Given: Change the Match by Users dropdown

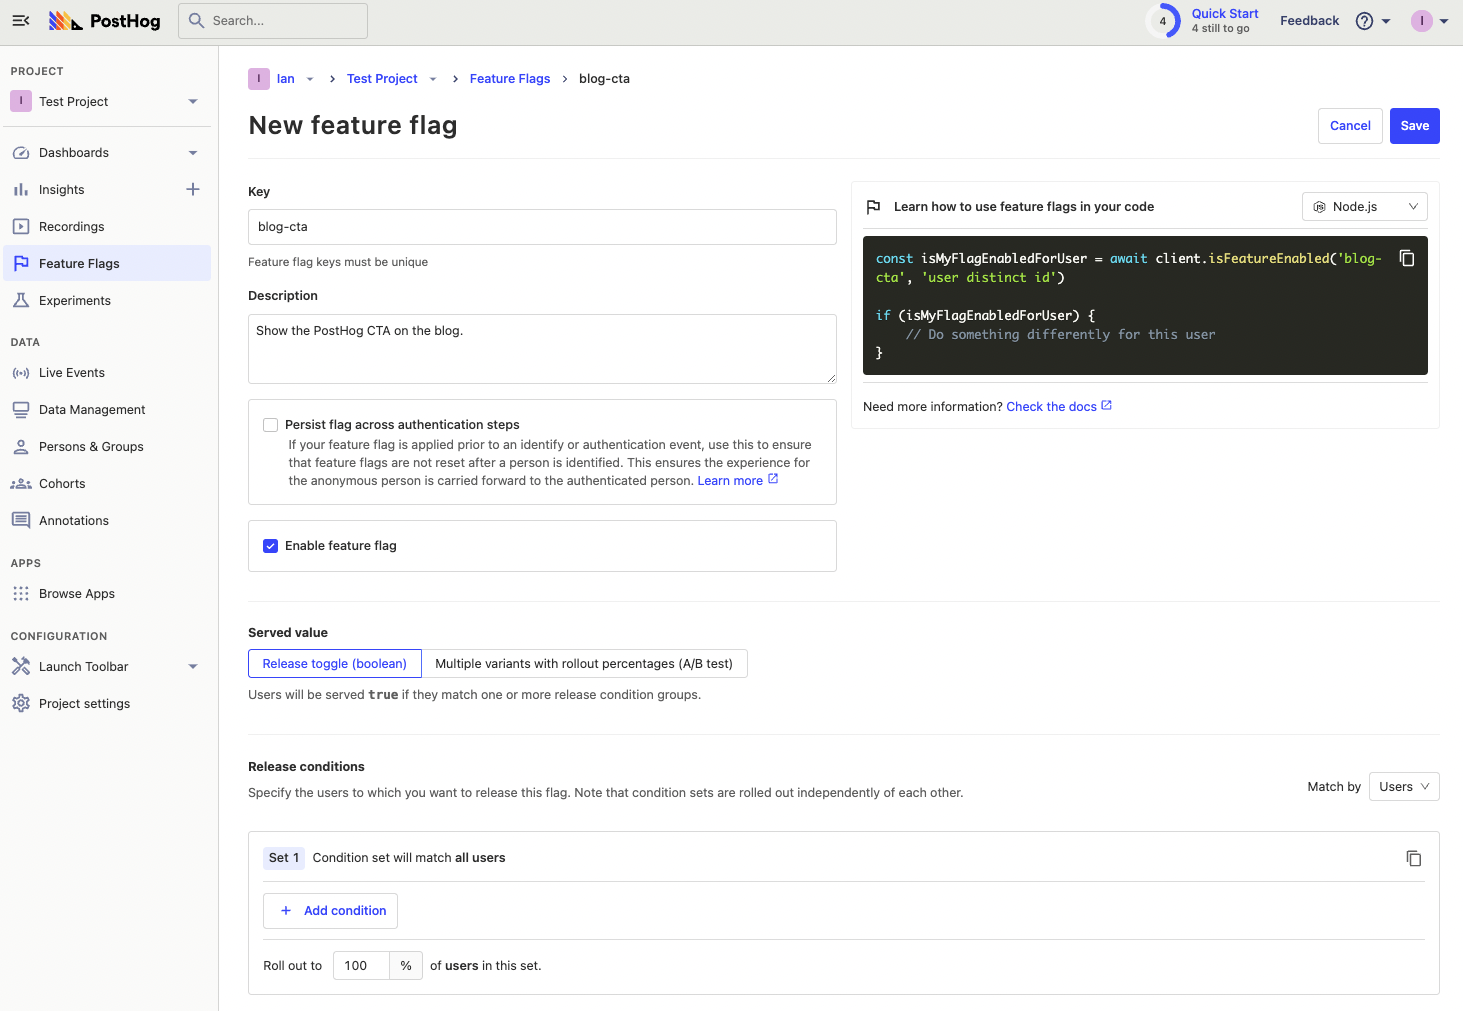Looking at the screenshot, I should click(1403, 786).
